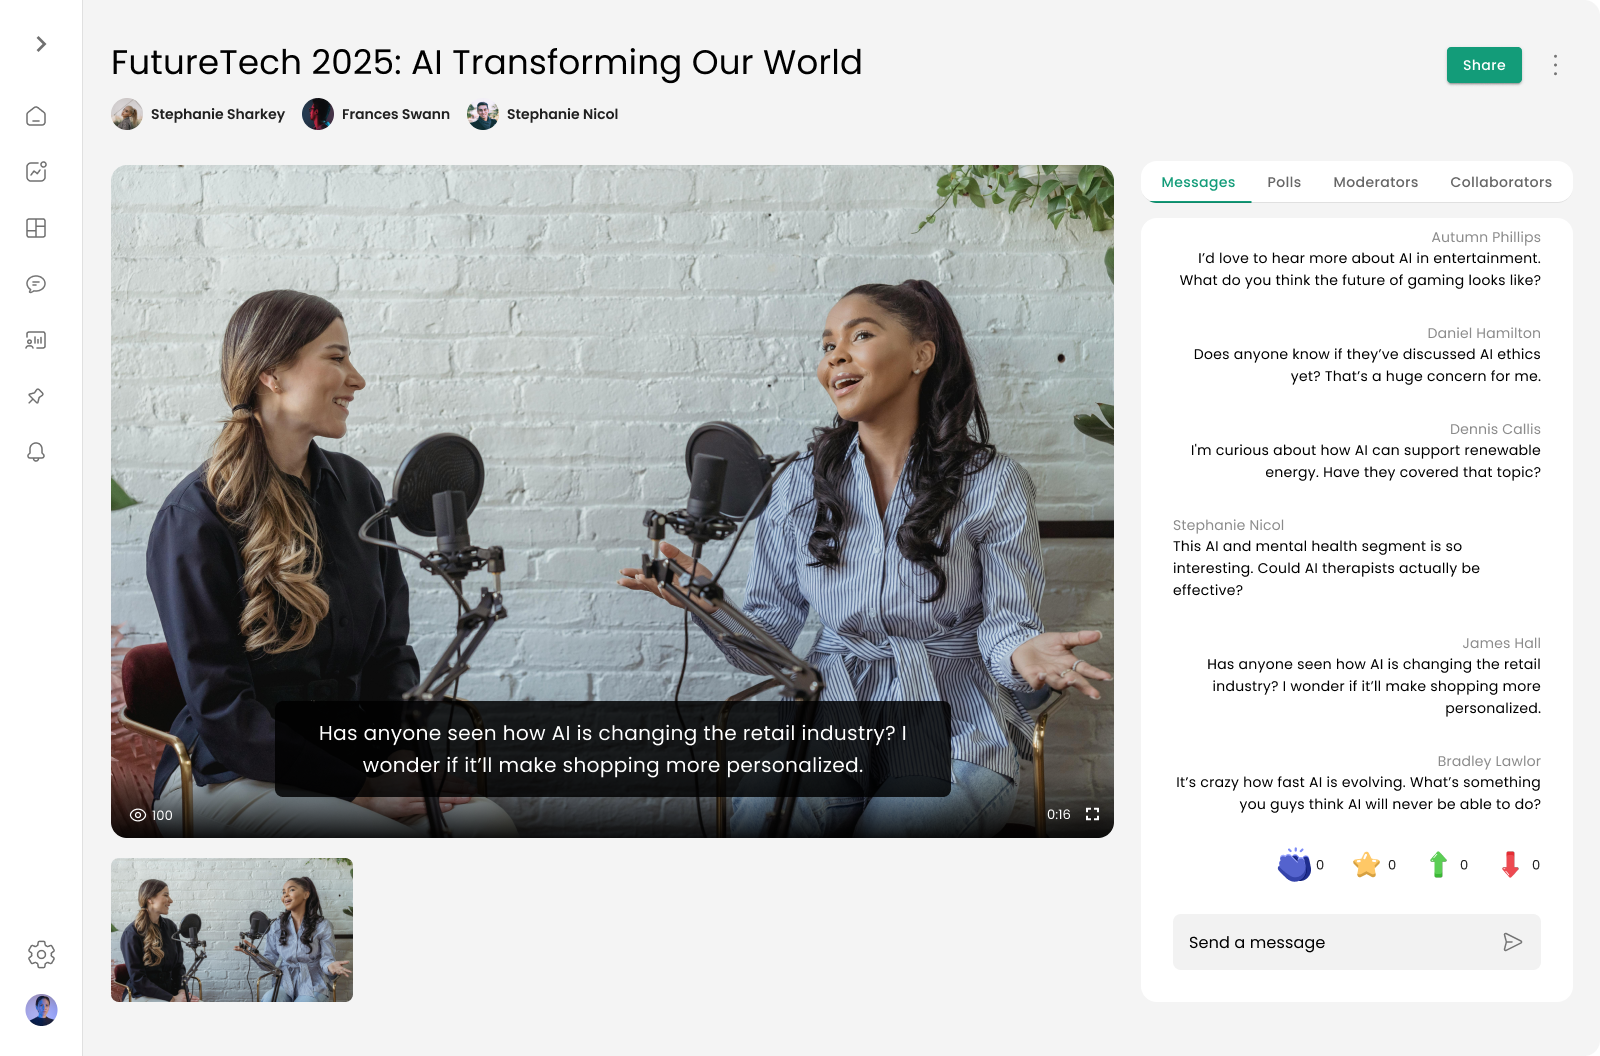
Task: Click the FutureTech 2025 page title
Action: coord(486,62)
